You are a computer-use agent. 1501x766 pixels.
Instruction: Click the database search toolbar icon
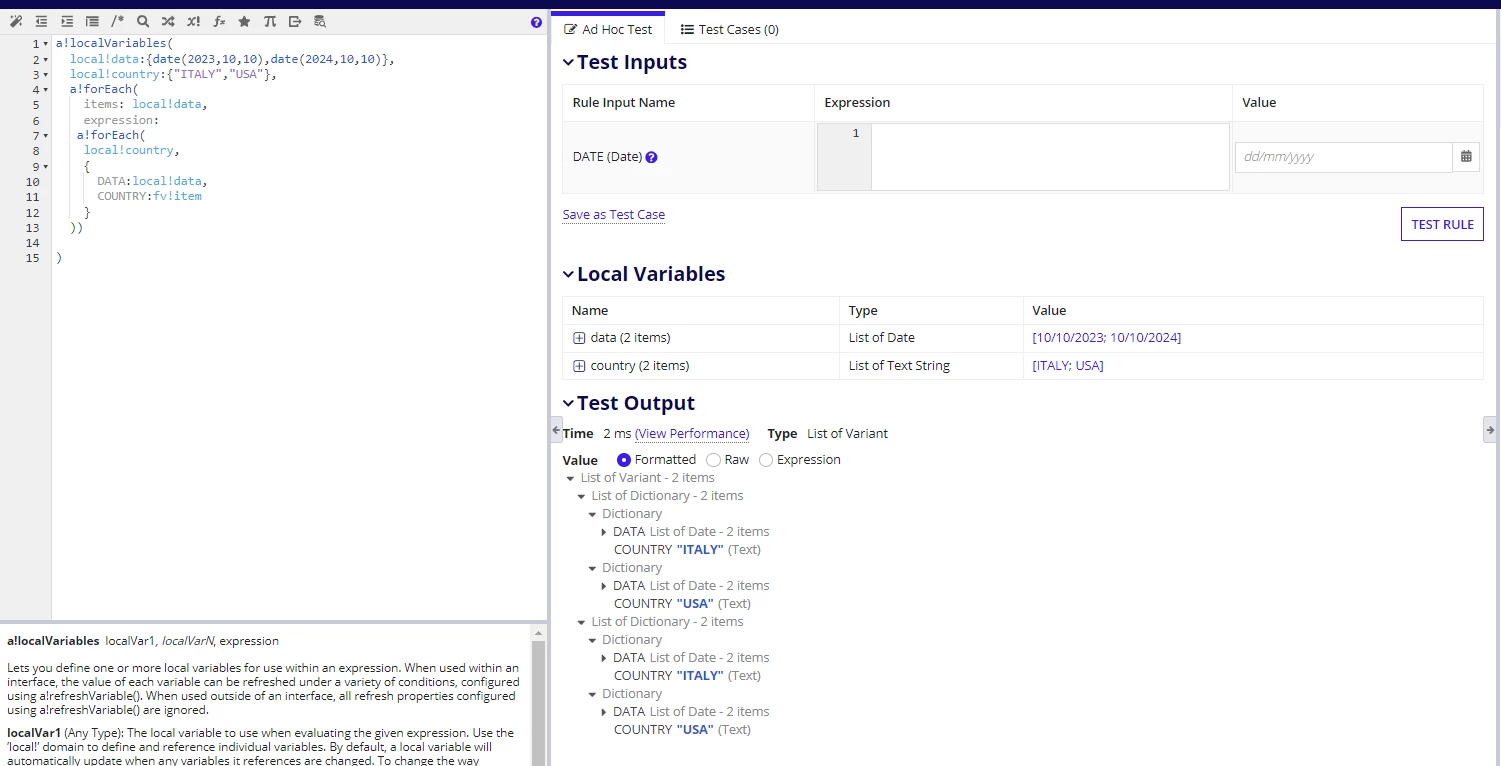pyautogui.click(x=320, y=21)
